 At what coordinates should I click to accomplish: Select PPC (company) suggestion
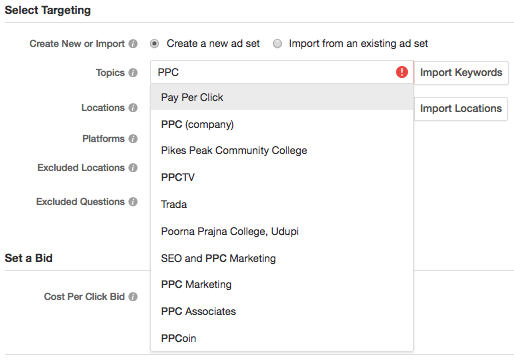282,124
